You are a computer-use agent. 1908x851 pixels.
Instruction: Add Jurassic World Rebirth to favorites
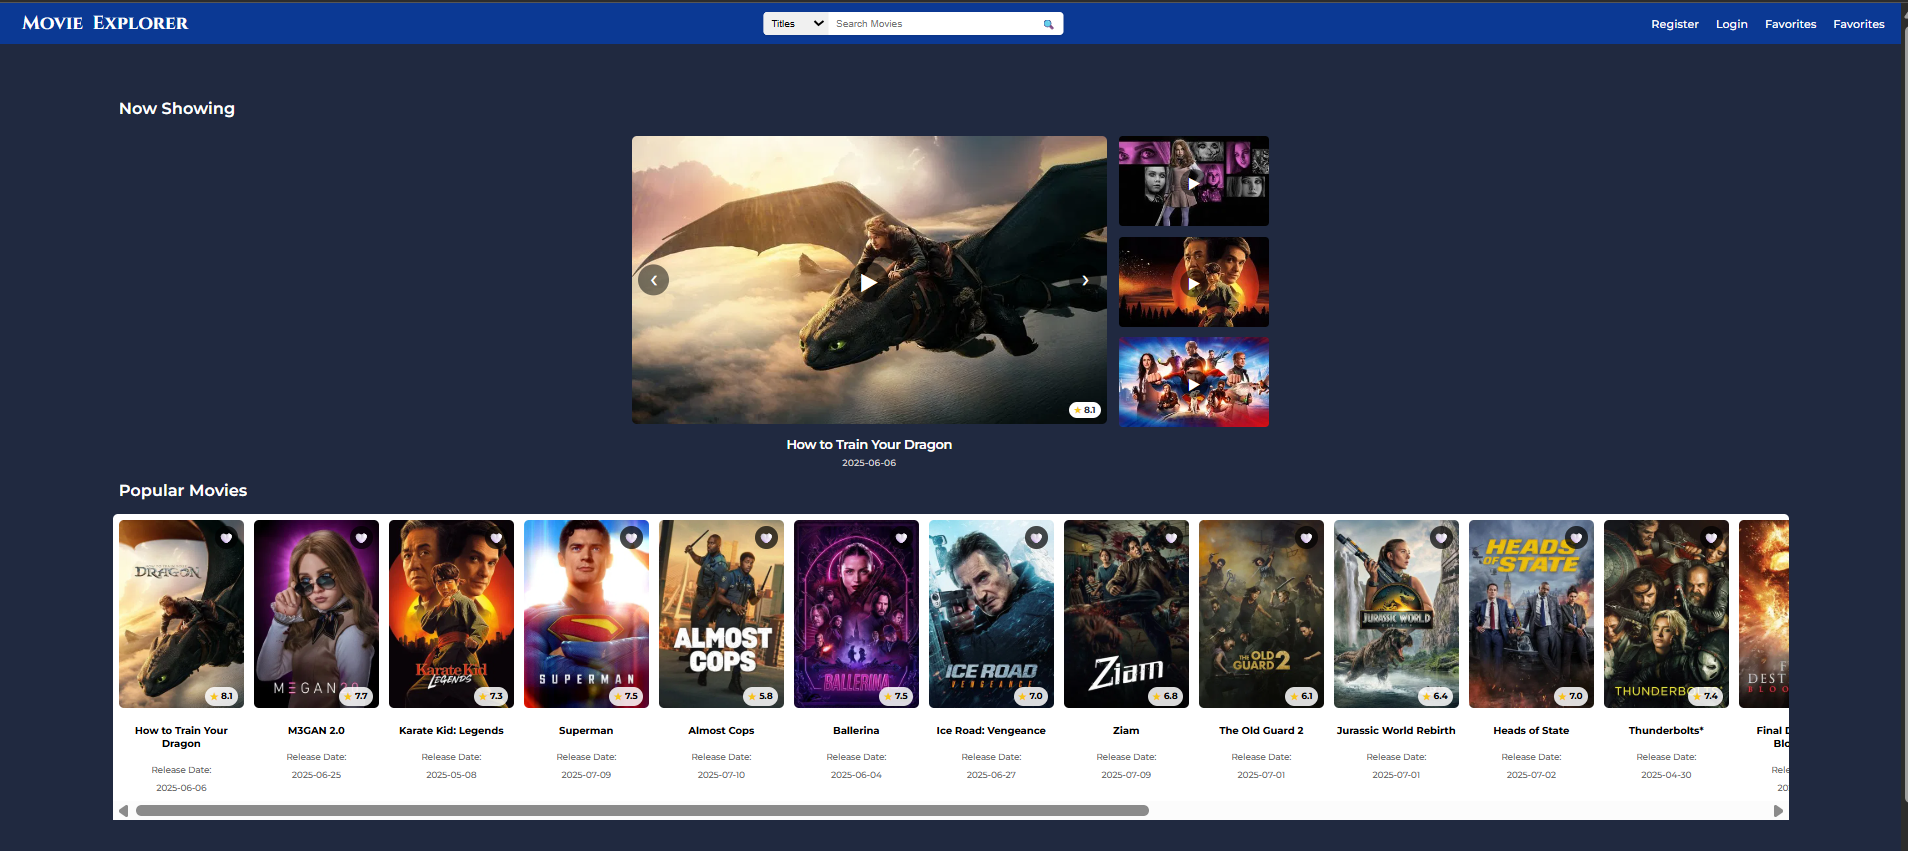pos(1441,538)
